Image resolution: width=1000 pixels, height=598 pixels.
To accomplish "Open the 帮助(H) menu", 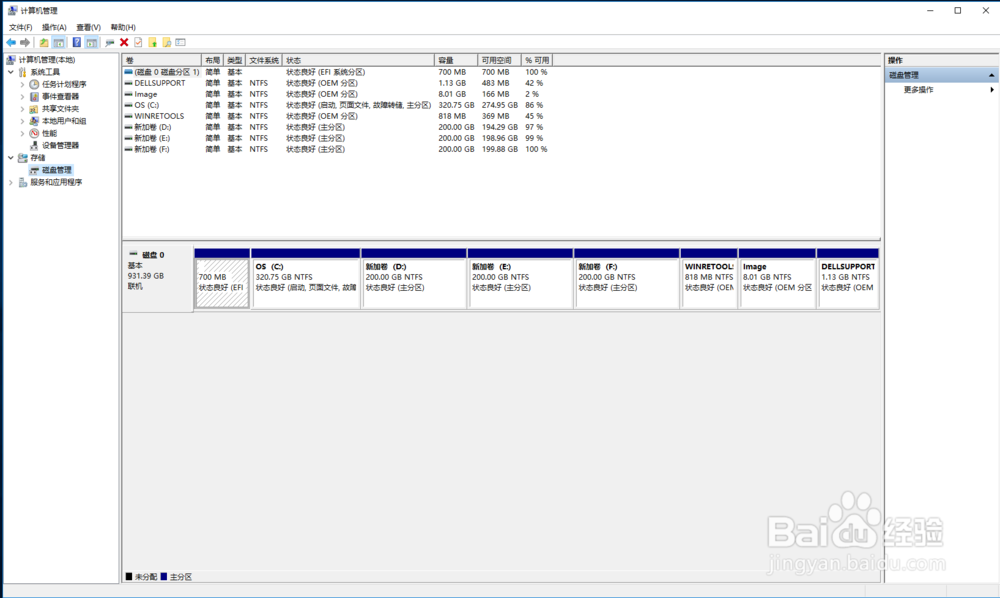I will 123,27.
